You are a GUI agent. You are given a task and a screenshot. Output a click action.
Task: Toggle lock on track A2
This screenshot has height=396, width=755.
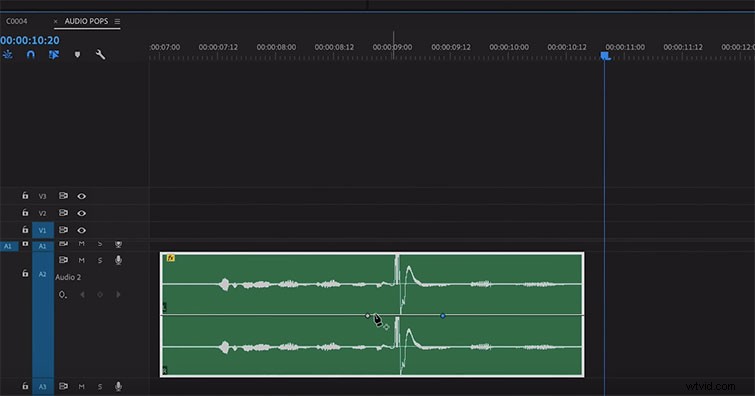point(25,273)
